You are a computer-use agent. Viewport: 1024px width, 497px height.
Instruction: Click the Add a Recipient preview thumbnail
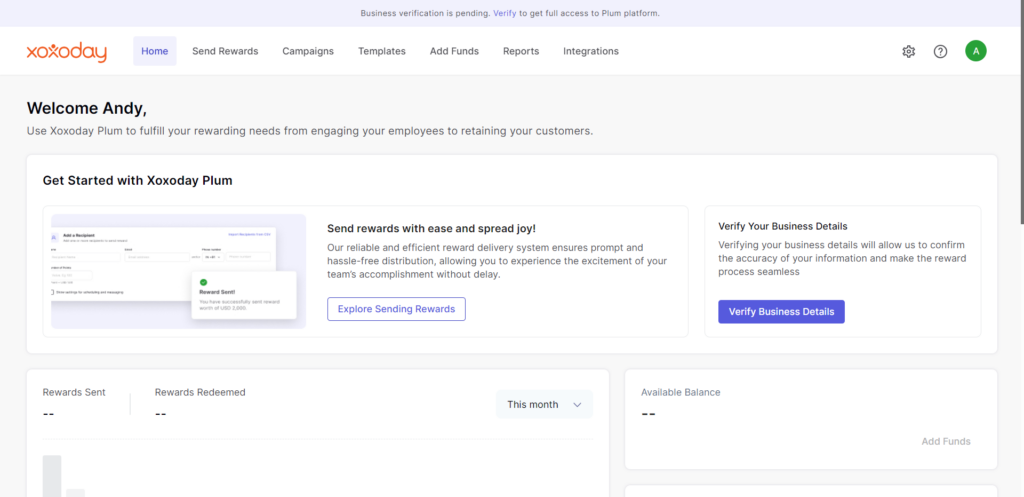point(178,271)
